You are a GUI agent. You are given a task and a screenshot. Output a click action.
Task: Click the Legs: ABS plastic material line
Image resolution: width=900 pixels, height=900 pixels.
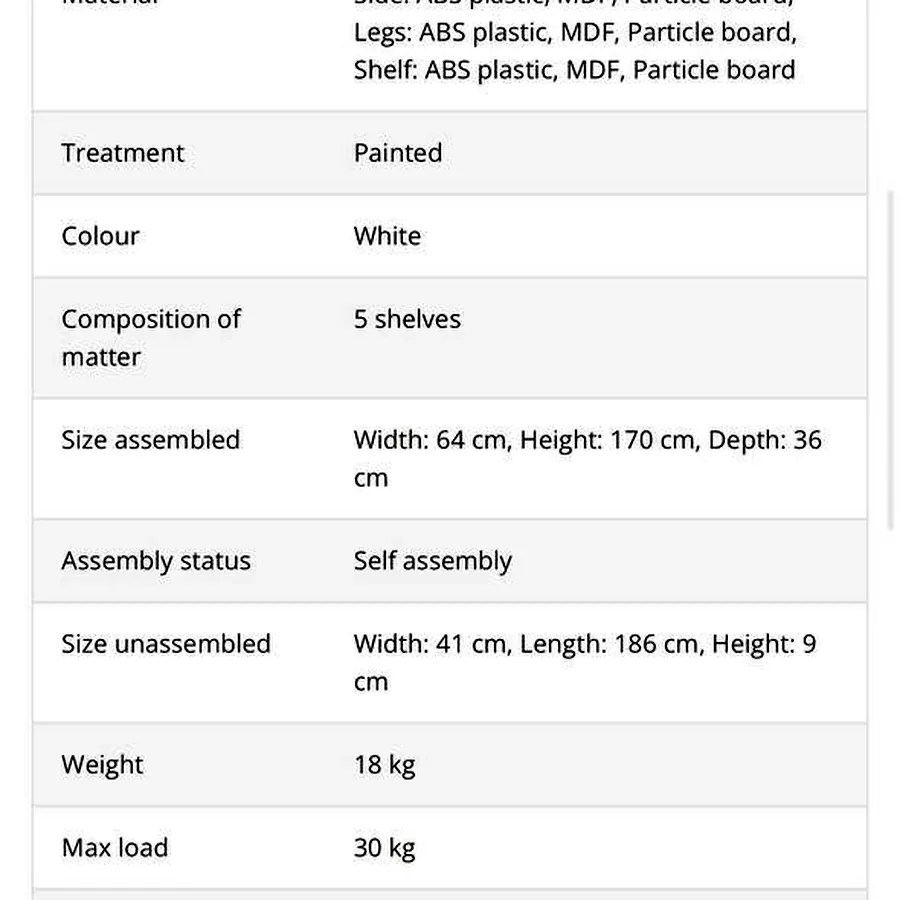[x=575, y=33]
